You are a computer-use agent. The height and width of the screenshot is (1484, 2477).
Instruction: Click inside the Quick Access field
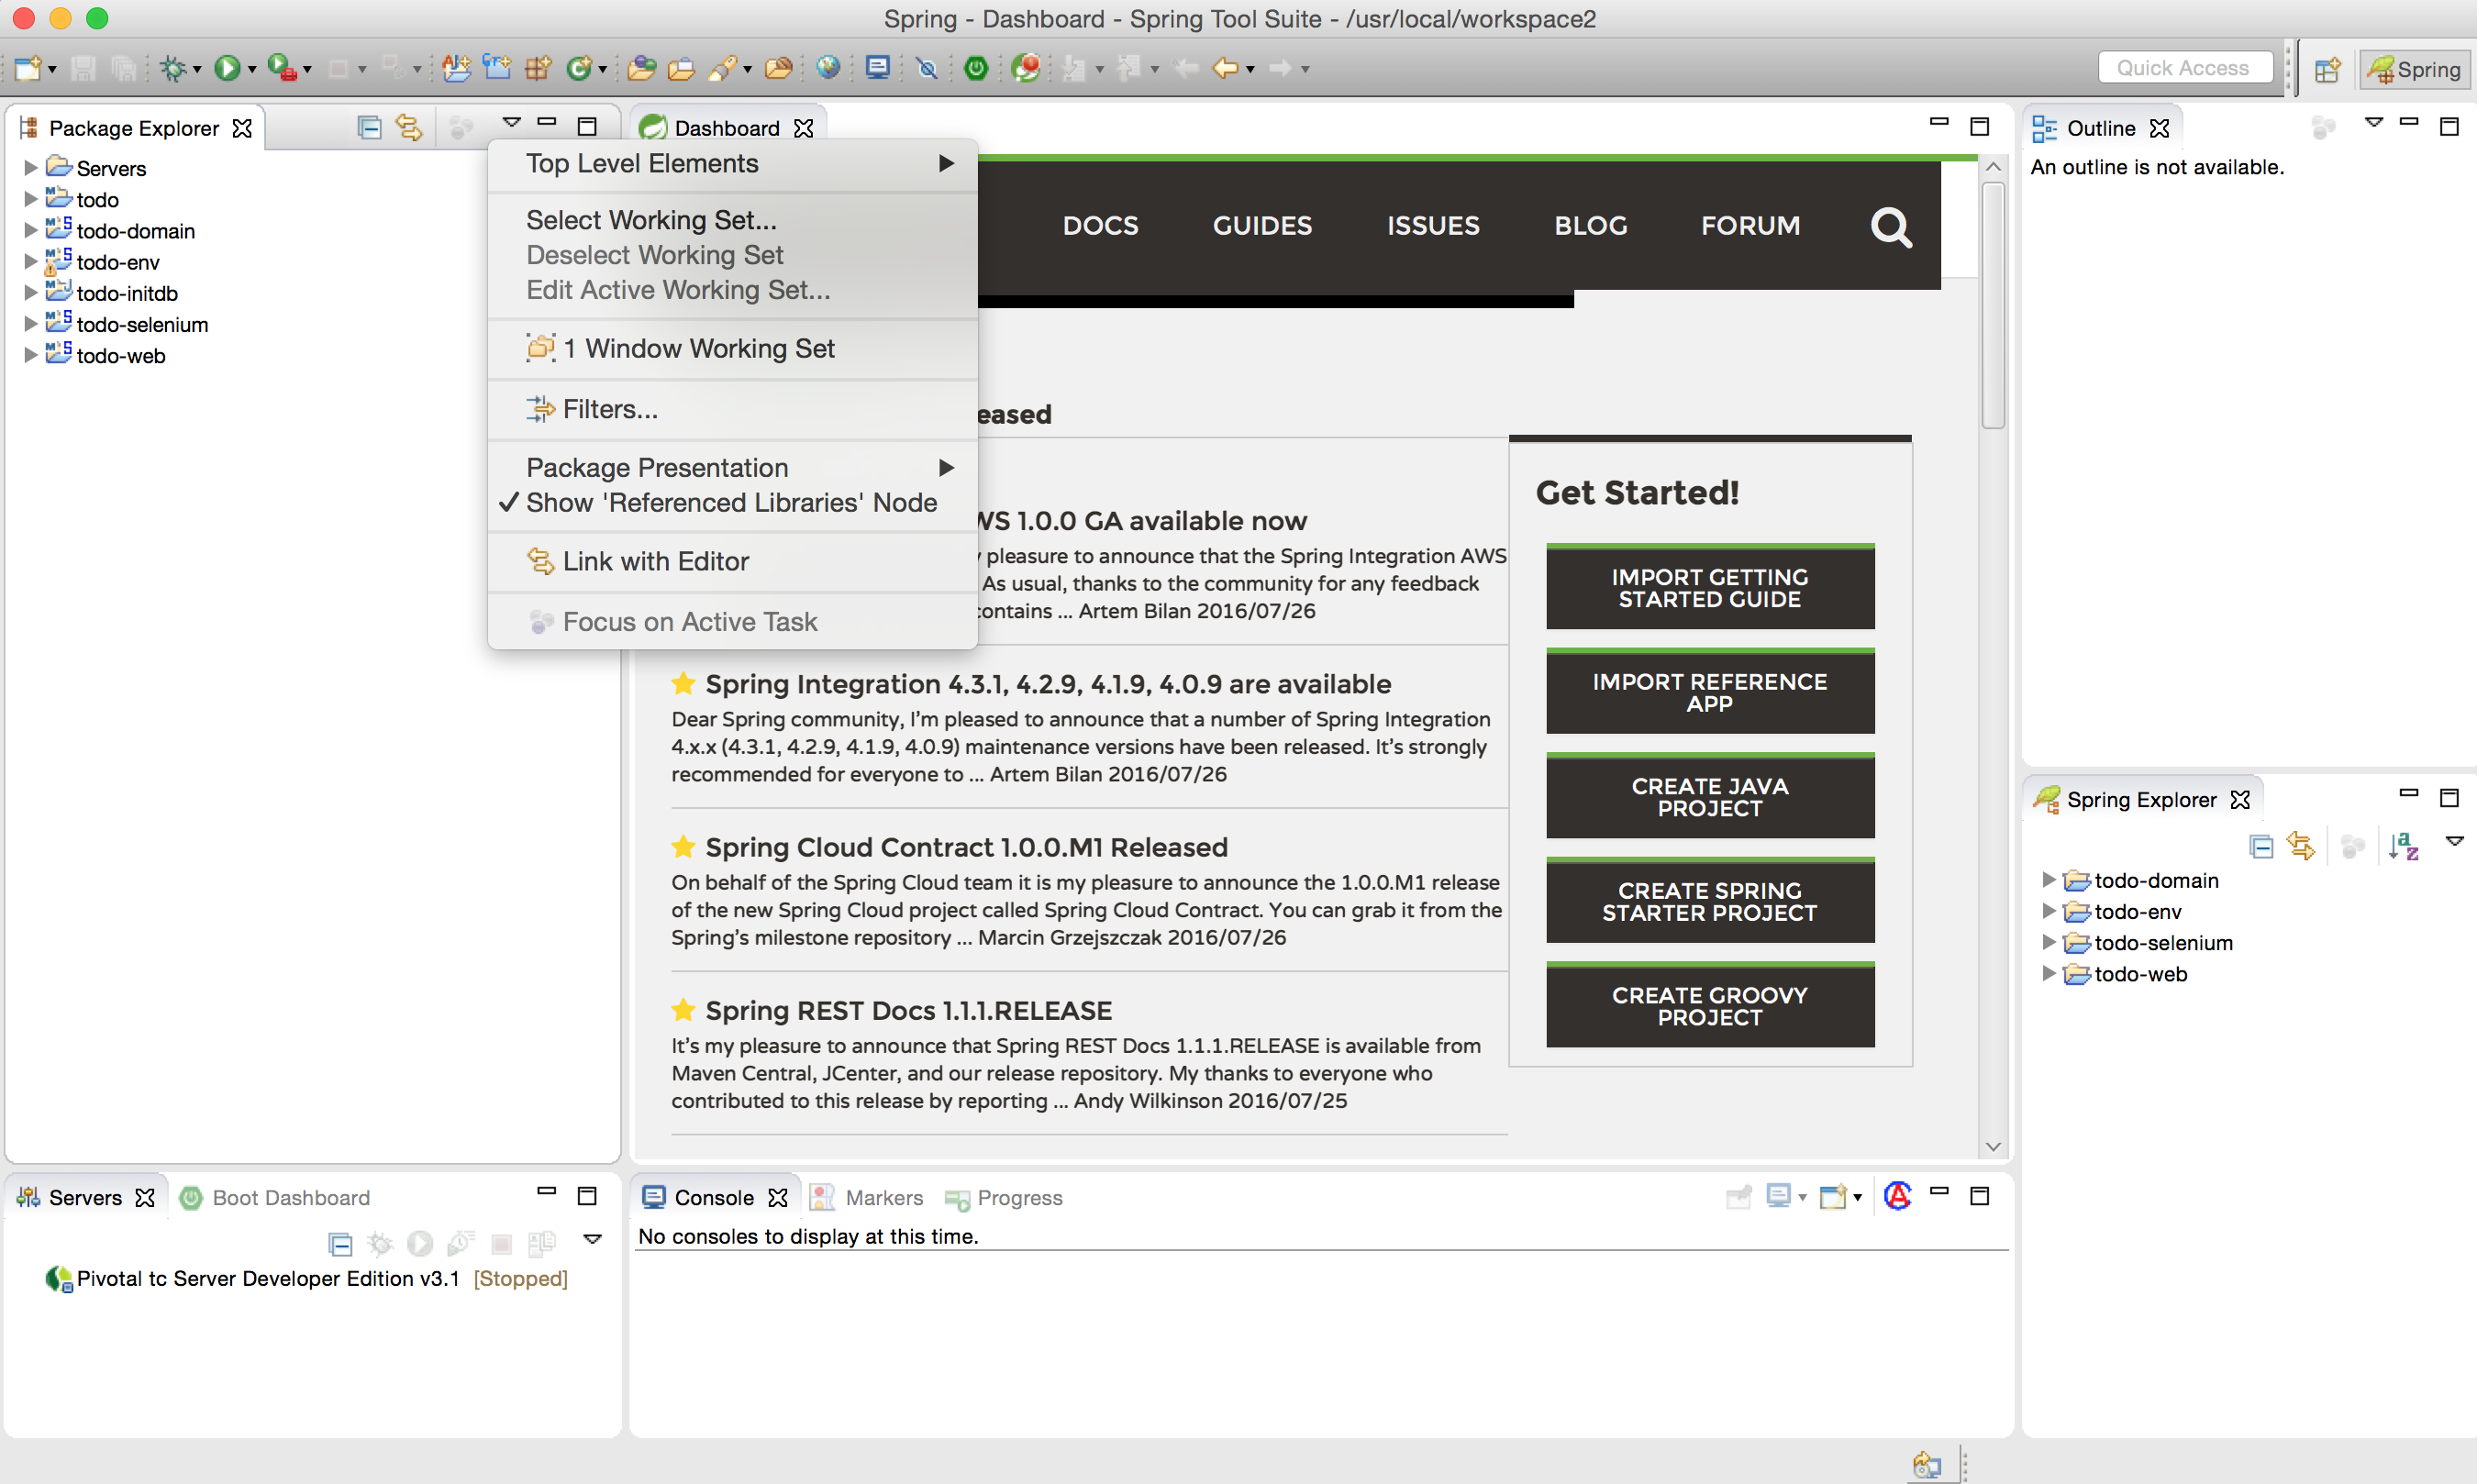pos(2184,67)
